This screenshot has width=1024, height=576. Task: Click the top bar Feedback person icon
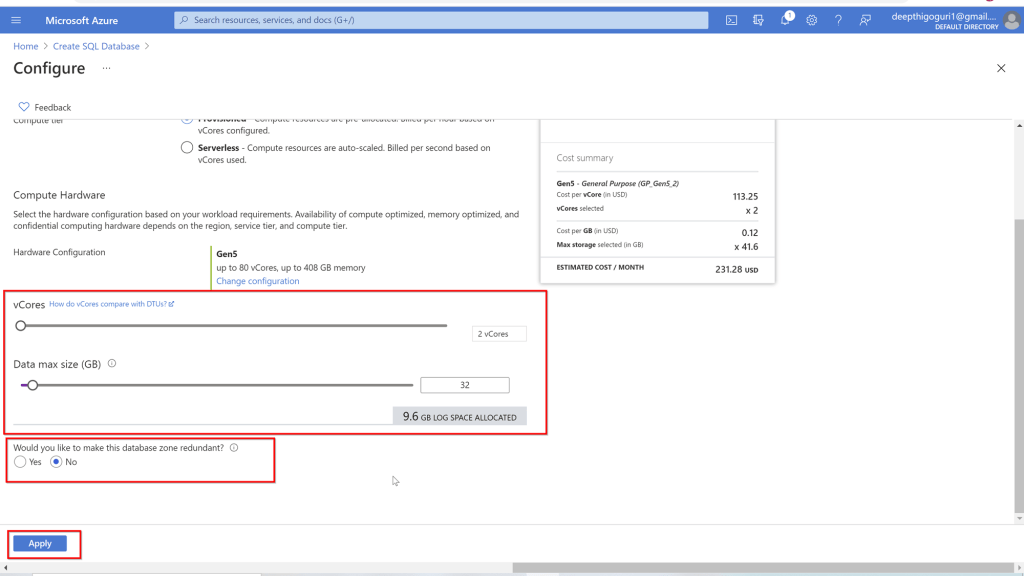pos(865,20)
